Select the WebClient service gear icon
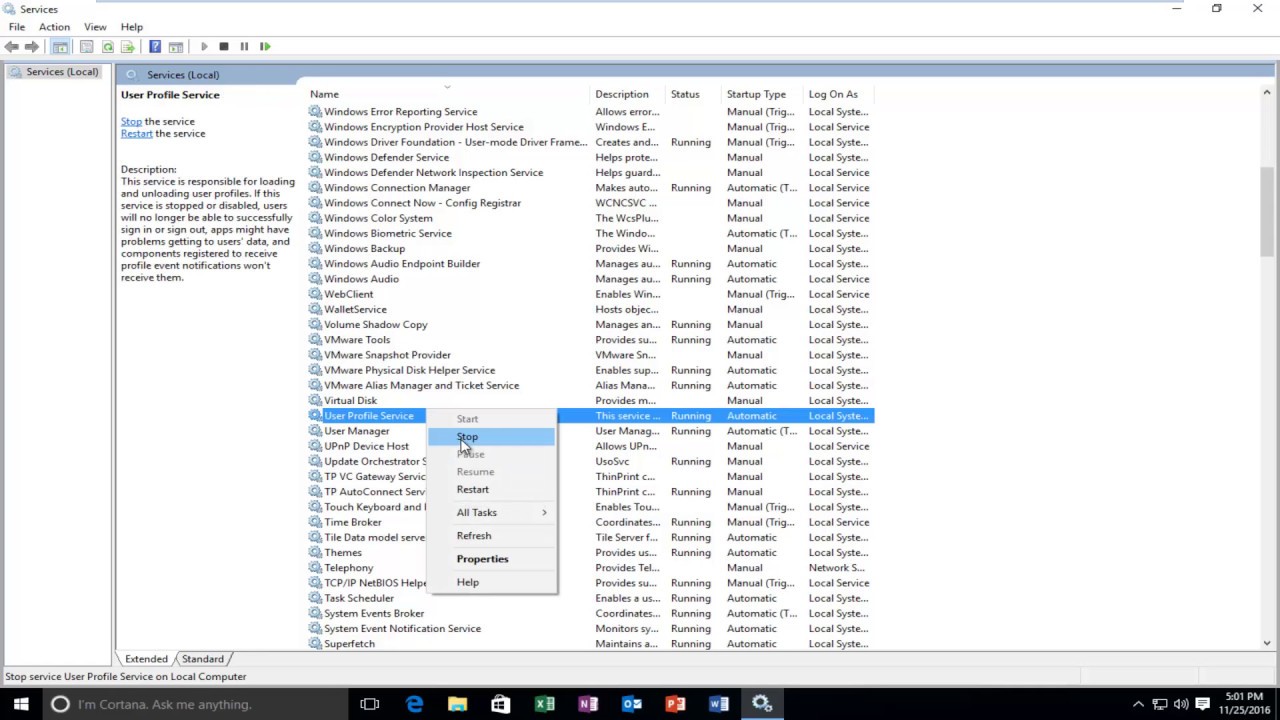Screen dimensions: 1280x720 315,294
